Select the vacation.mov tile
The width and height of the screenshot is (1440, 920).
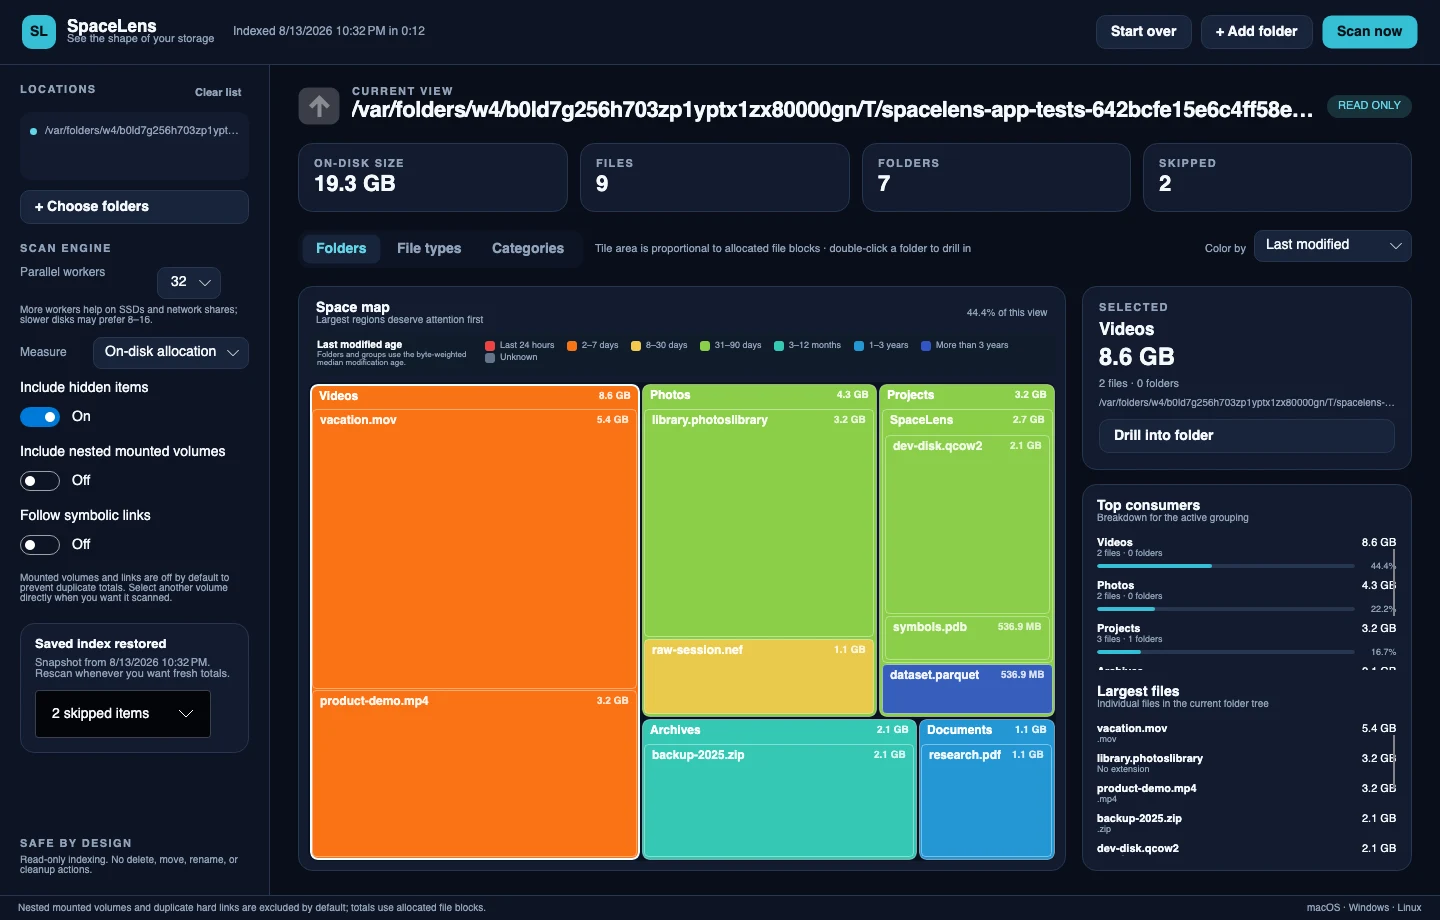point(475,550)
